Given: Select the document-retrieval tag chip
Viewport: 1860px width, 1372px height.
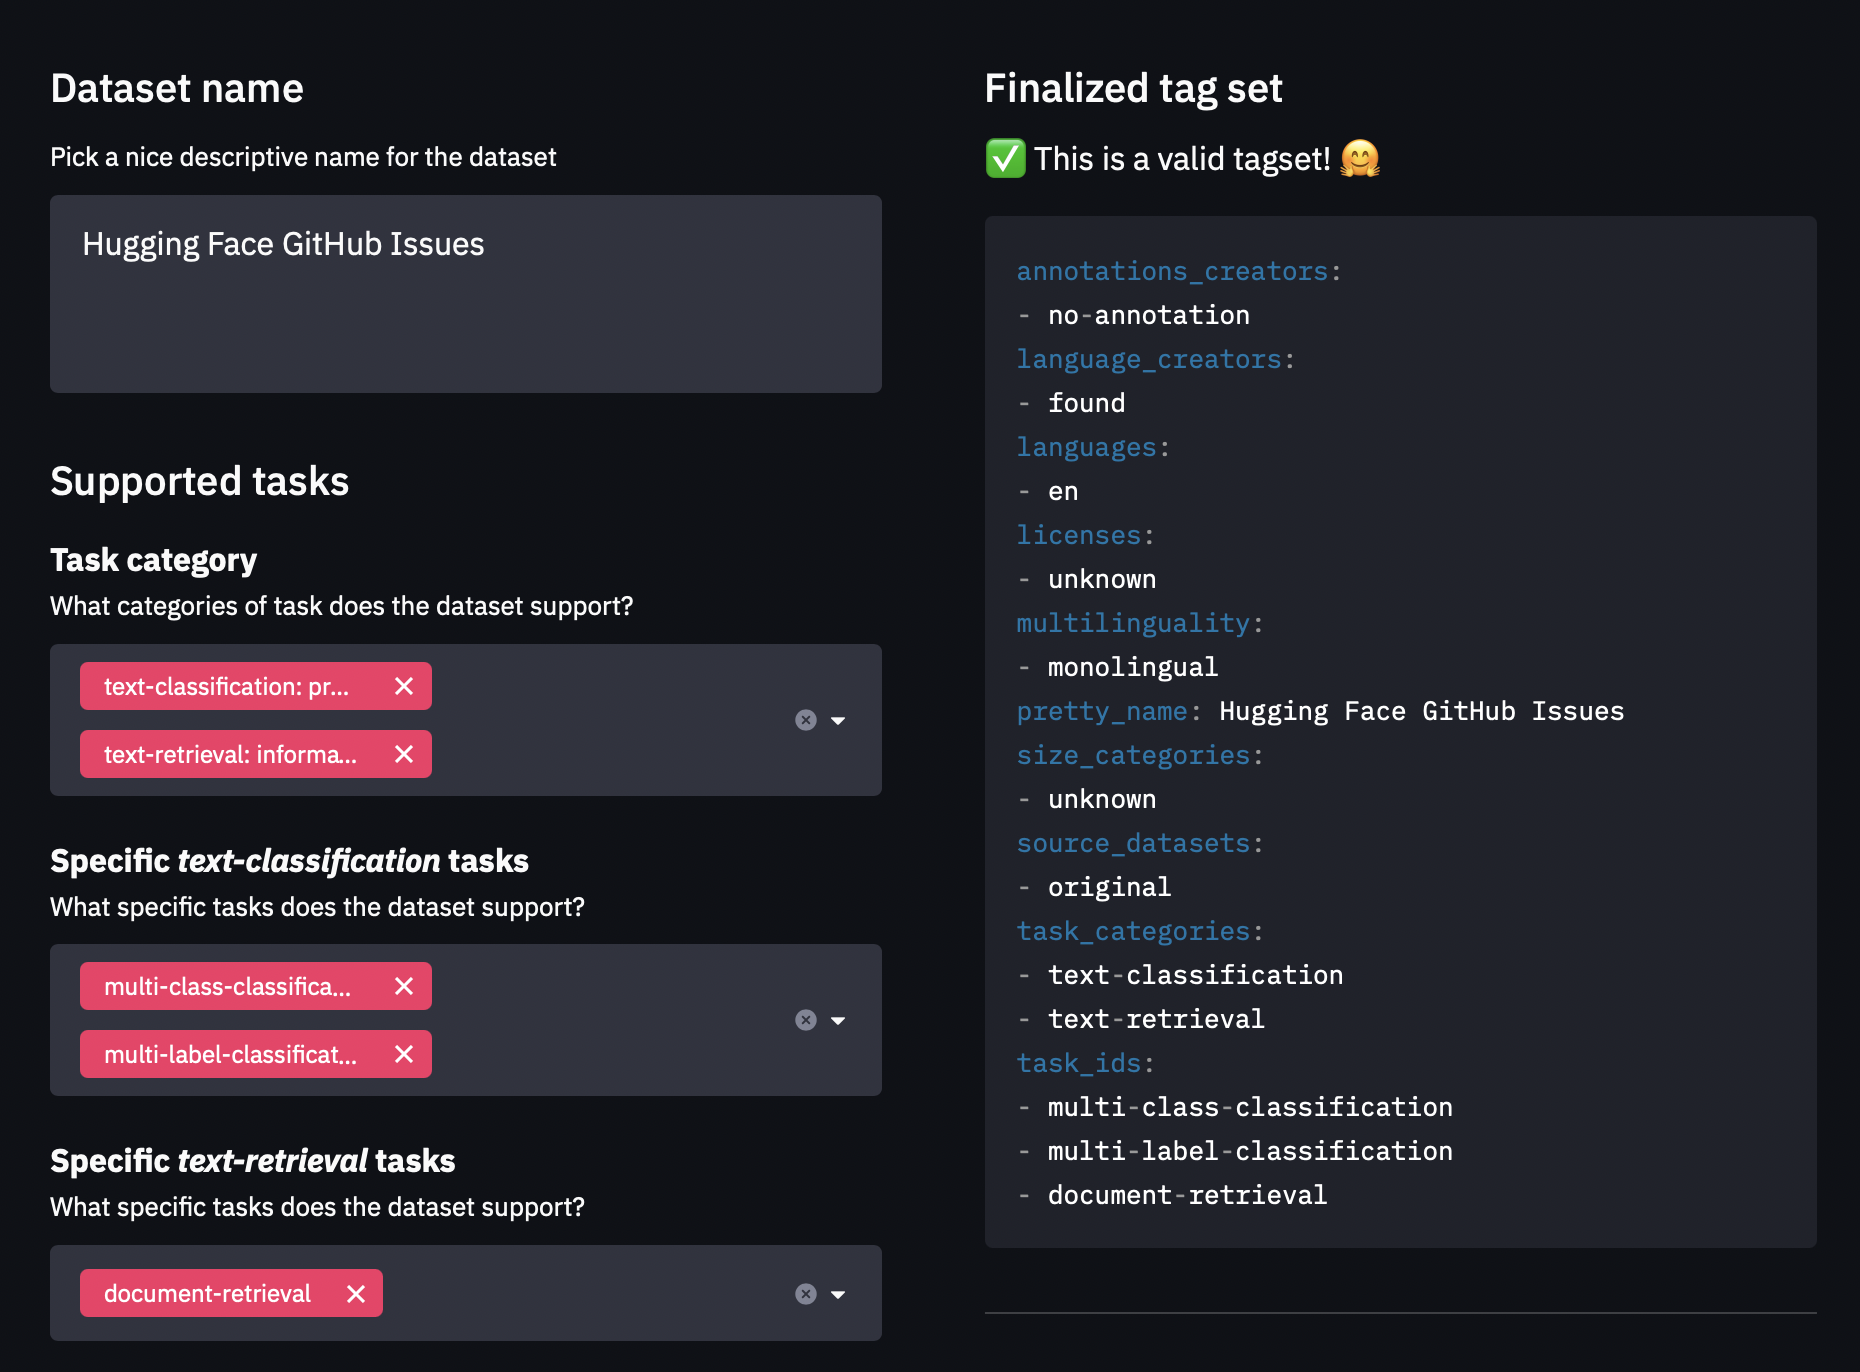Looking at the screenshot, I should click(205, 1293).
